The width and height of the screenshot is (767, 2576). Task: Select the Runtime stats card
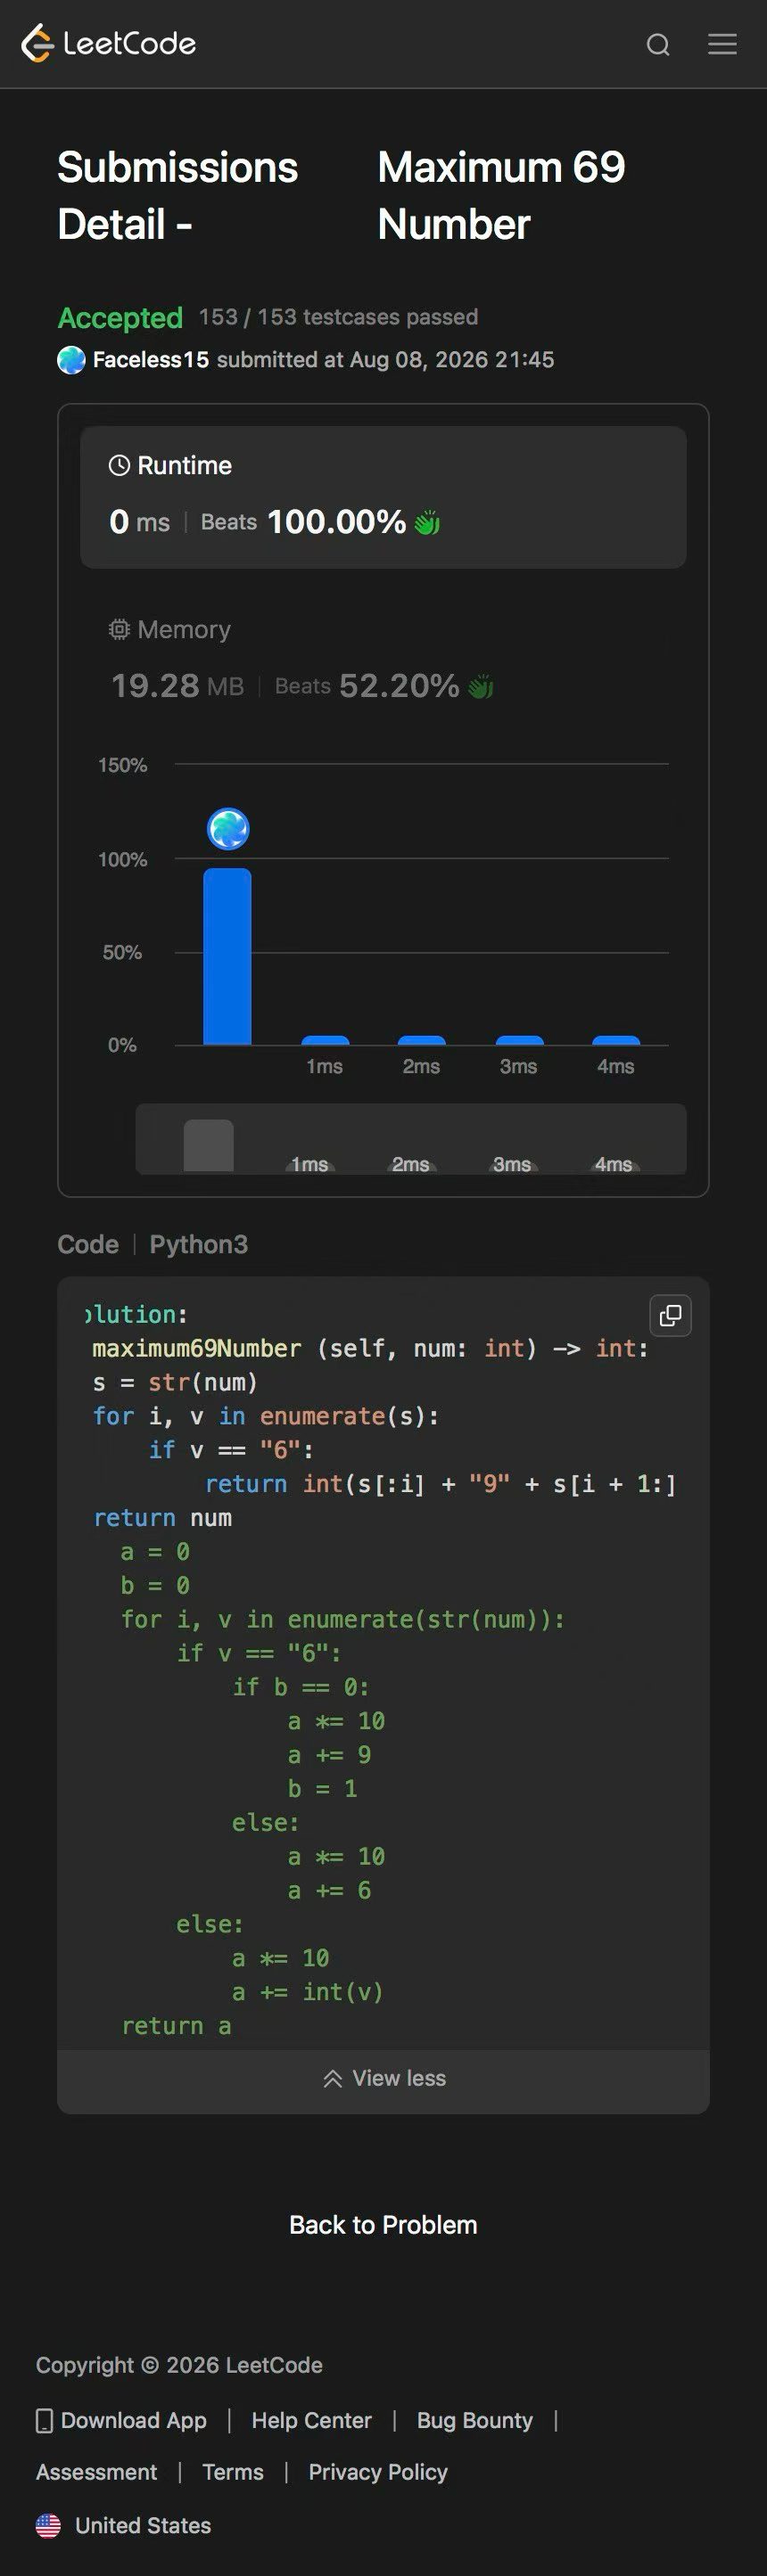point(383,497)
